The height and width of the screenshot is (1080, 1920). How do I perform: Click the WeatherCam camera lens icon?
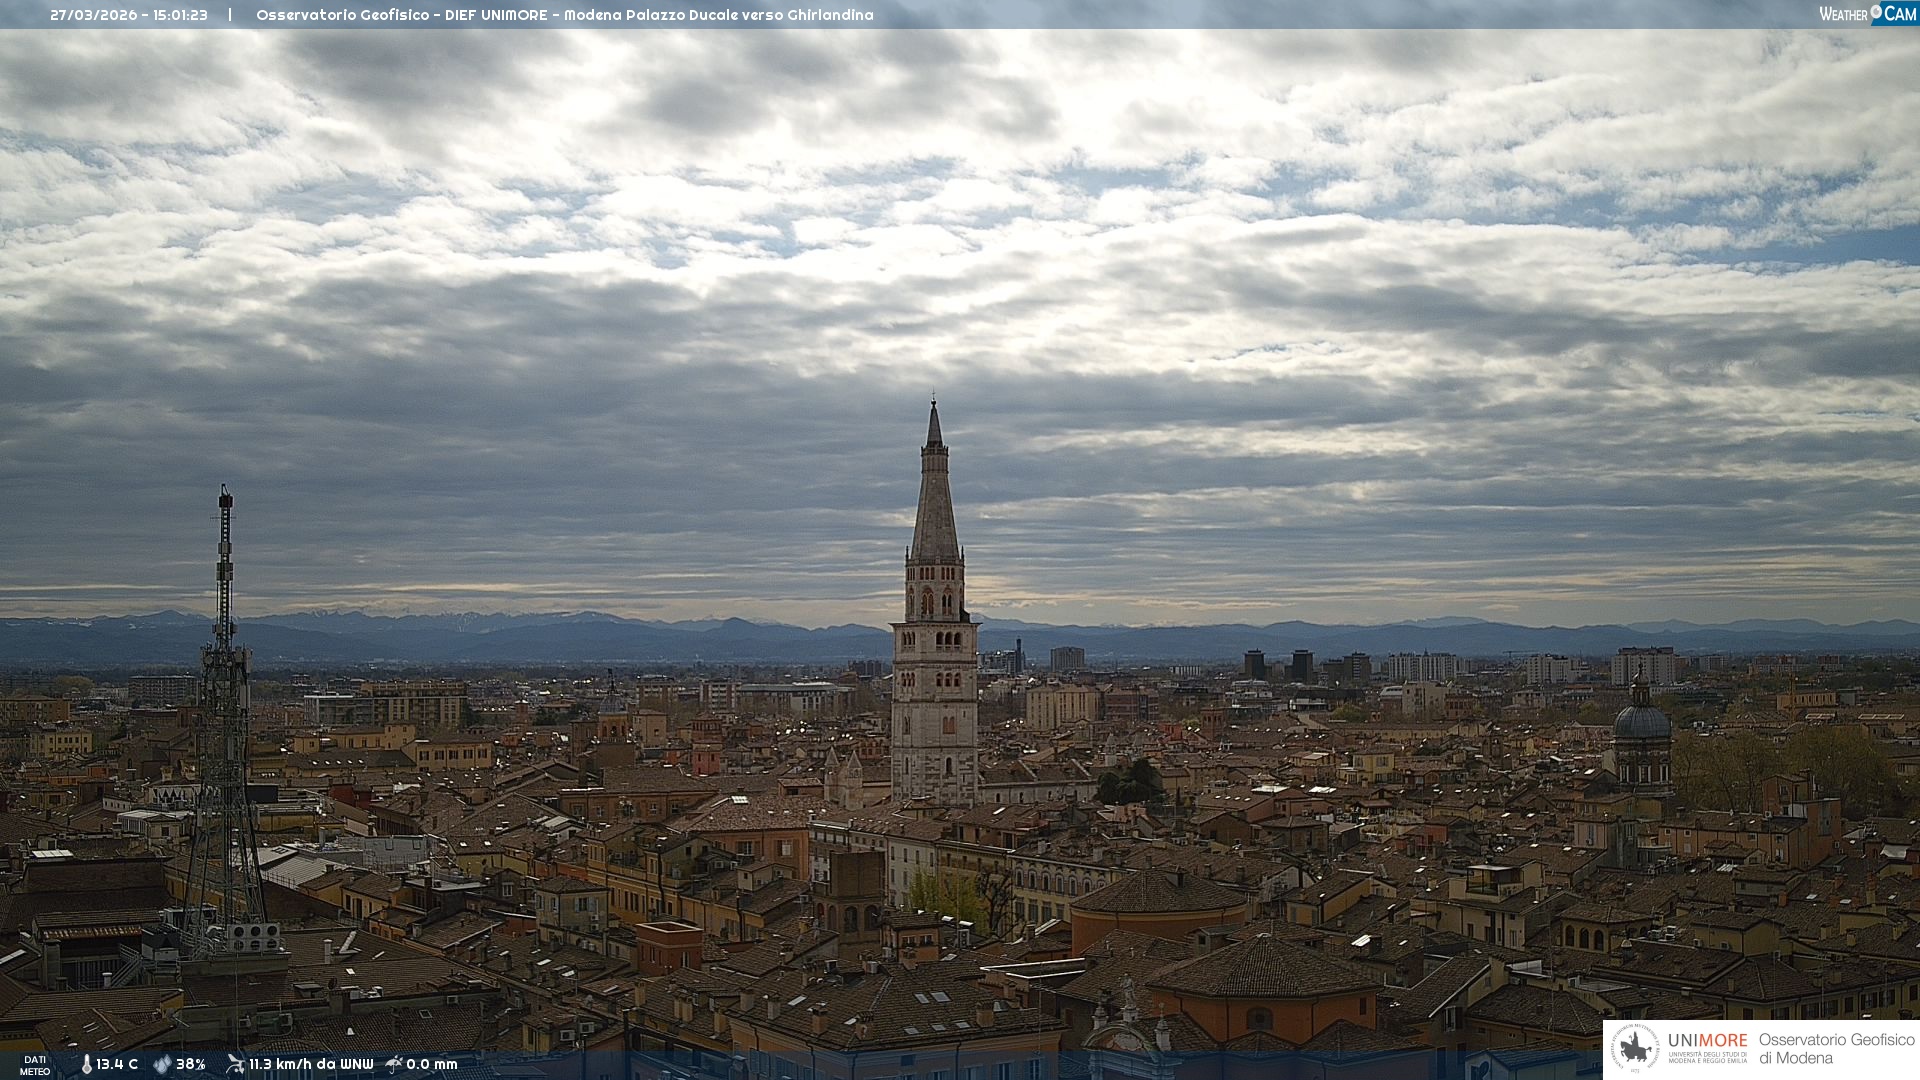[1876, 12]
